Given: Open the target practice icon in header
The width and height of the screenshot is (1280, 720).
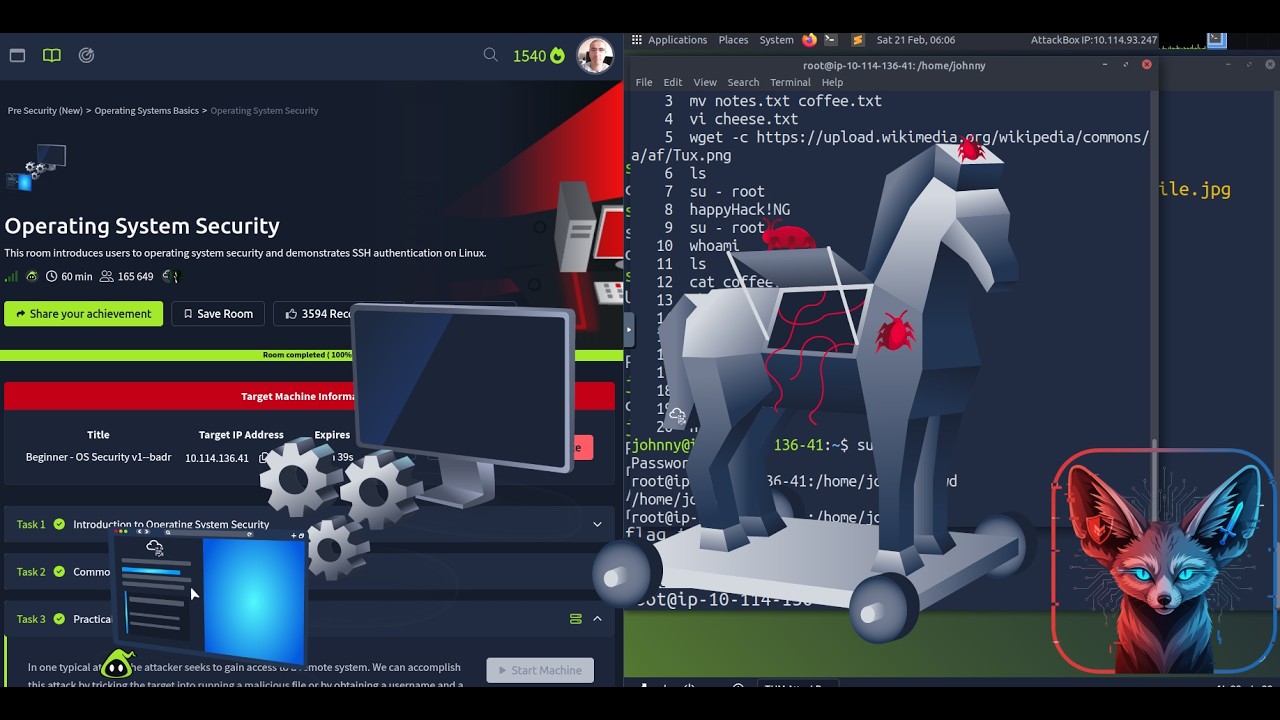Looking at the screenshot, I should click(87, 56).
